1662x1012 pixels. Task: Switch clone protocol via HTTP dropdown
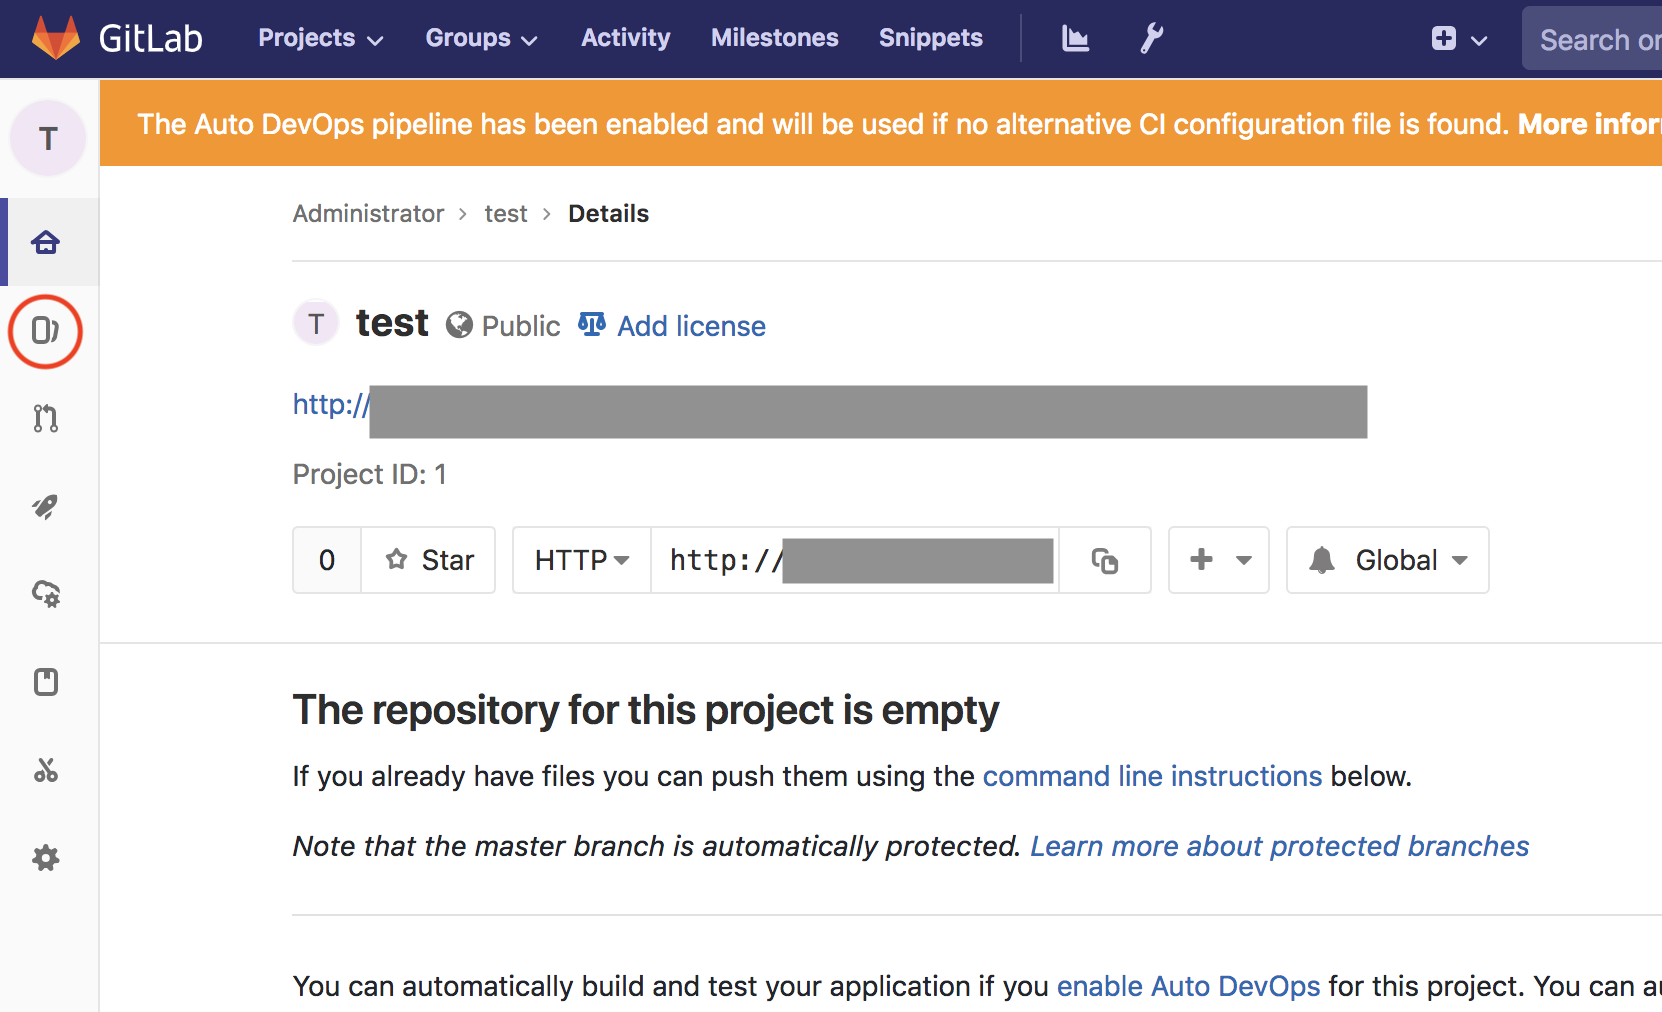[x=582, y=560]
